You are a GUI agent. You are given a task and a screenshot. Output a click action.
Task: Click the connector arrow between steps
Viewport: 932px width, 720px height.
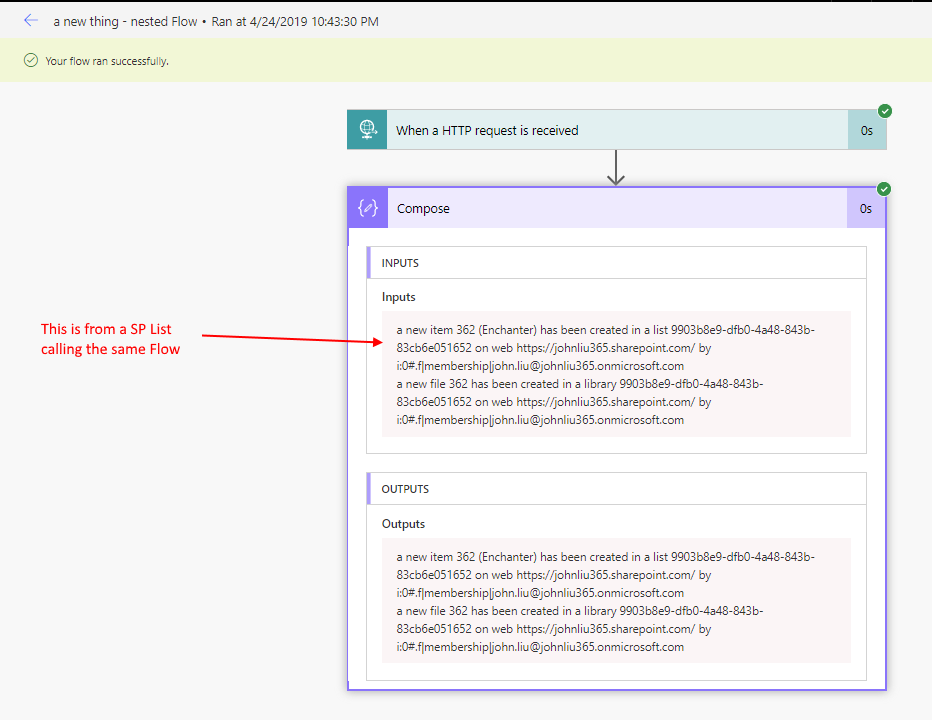point(616,167)
